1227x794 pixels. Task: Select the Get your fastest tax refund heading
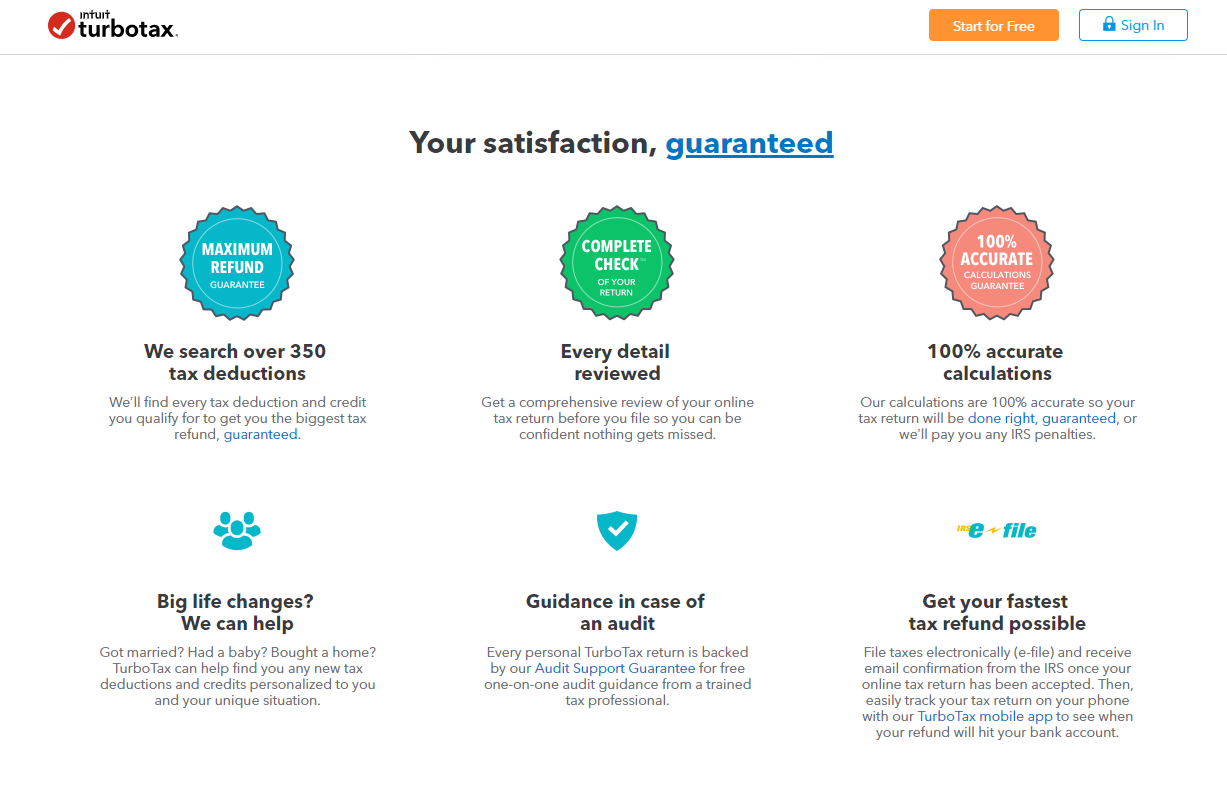(x=997, y=612)
